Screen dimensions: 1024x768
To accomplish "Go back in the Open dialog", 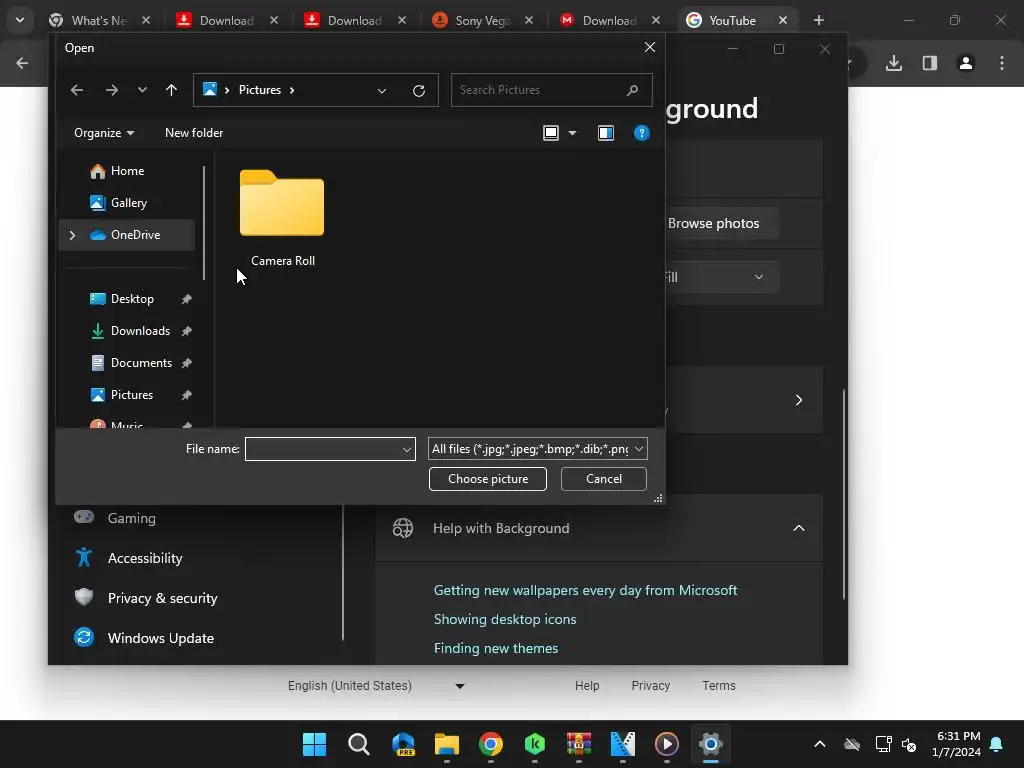I will [77, 90].
